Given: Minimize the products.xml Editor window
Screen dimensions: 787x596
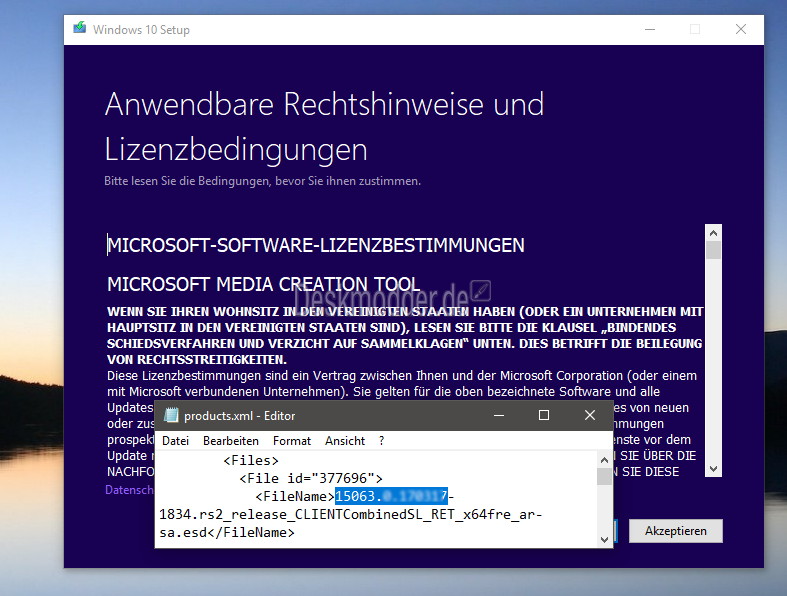Looking at the screenshot, I should pyautogui.click(x=499, y=415).
